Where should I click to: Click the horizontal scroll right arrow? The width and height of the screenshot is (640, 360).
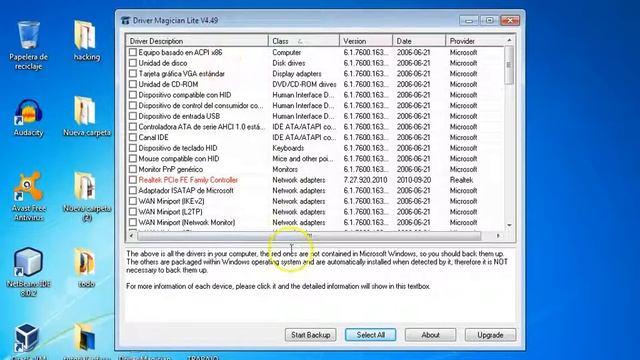(x=498, y=236)
